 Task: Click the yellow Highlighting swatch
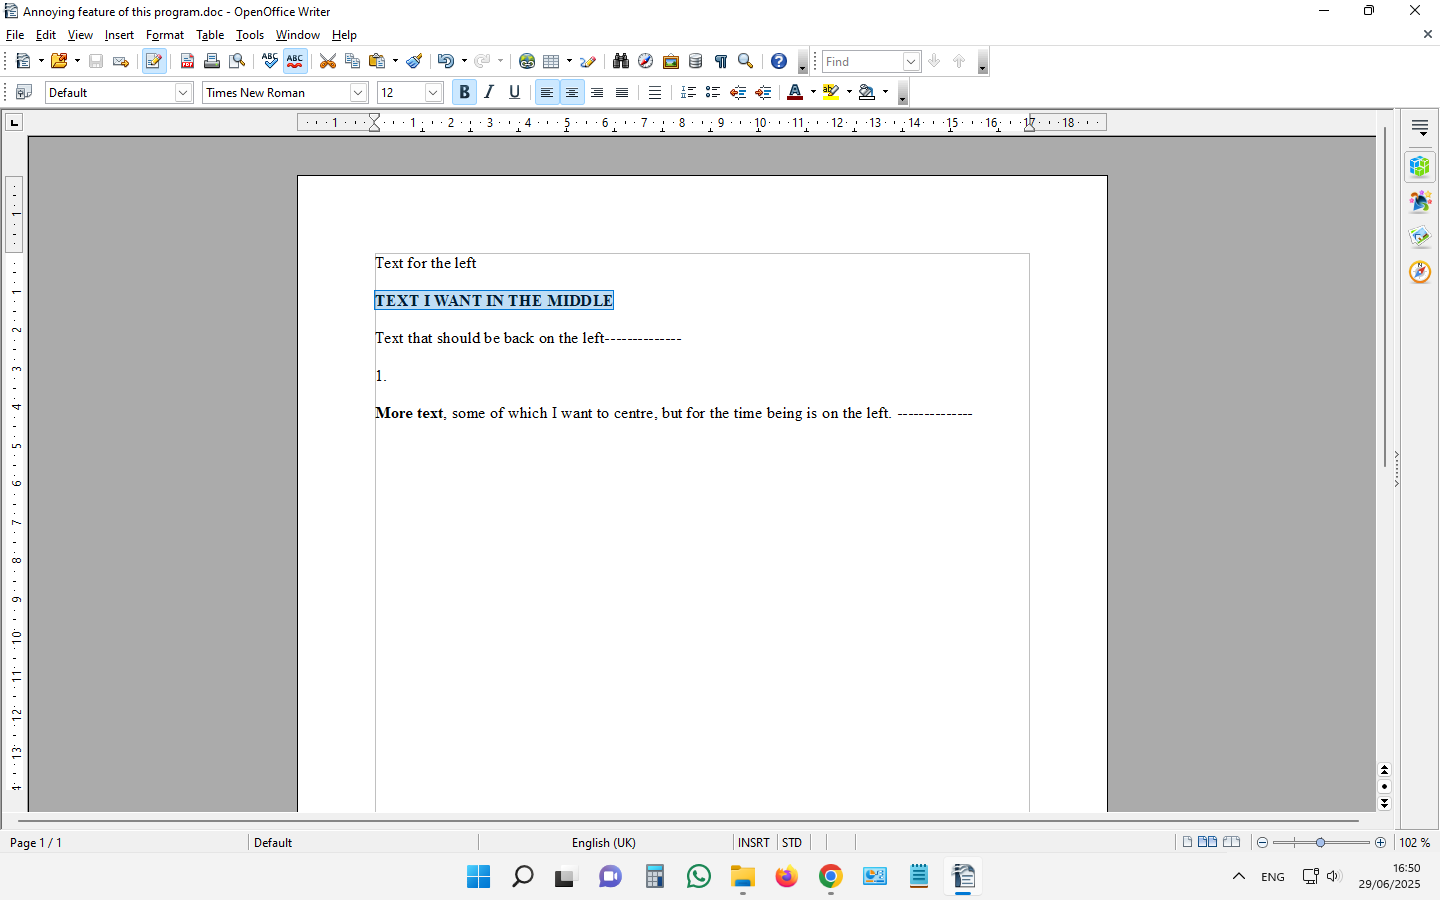(x=831, y=92)
